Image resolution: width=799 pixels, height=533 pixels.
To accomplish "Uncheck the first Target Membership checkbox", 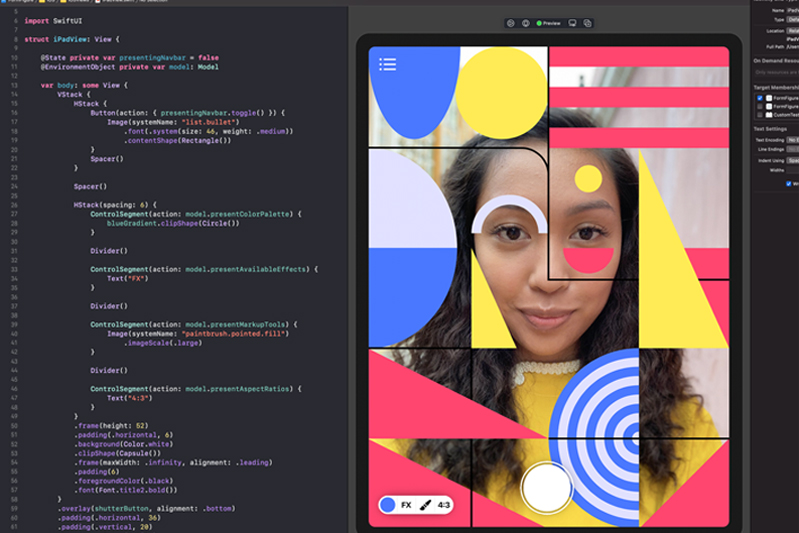I will click(760, 98).
